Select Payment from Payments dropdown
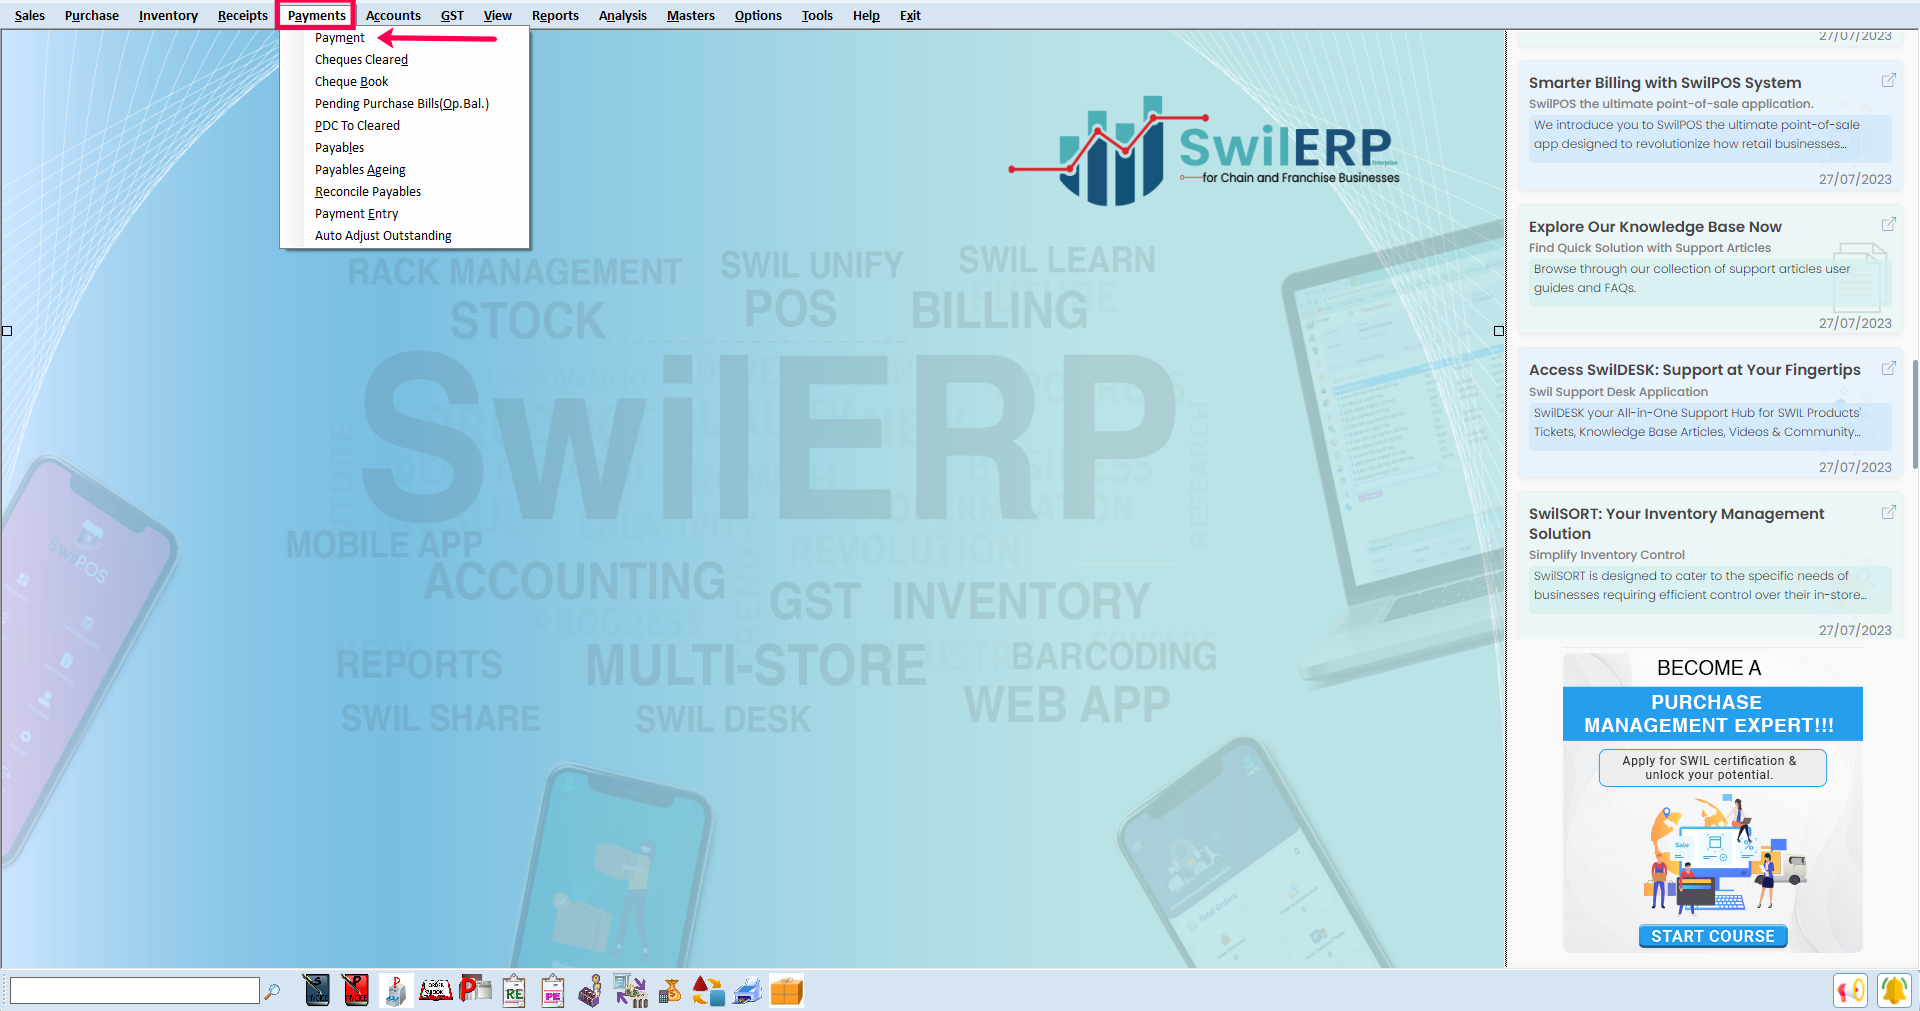Viewport: 1920px width, 1011px height. [x=404, y=38]
